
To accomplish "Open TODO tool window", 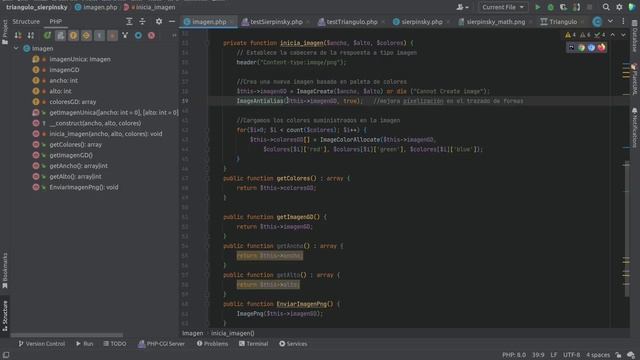I will tap(115, 344).
